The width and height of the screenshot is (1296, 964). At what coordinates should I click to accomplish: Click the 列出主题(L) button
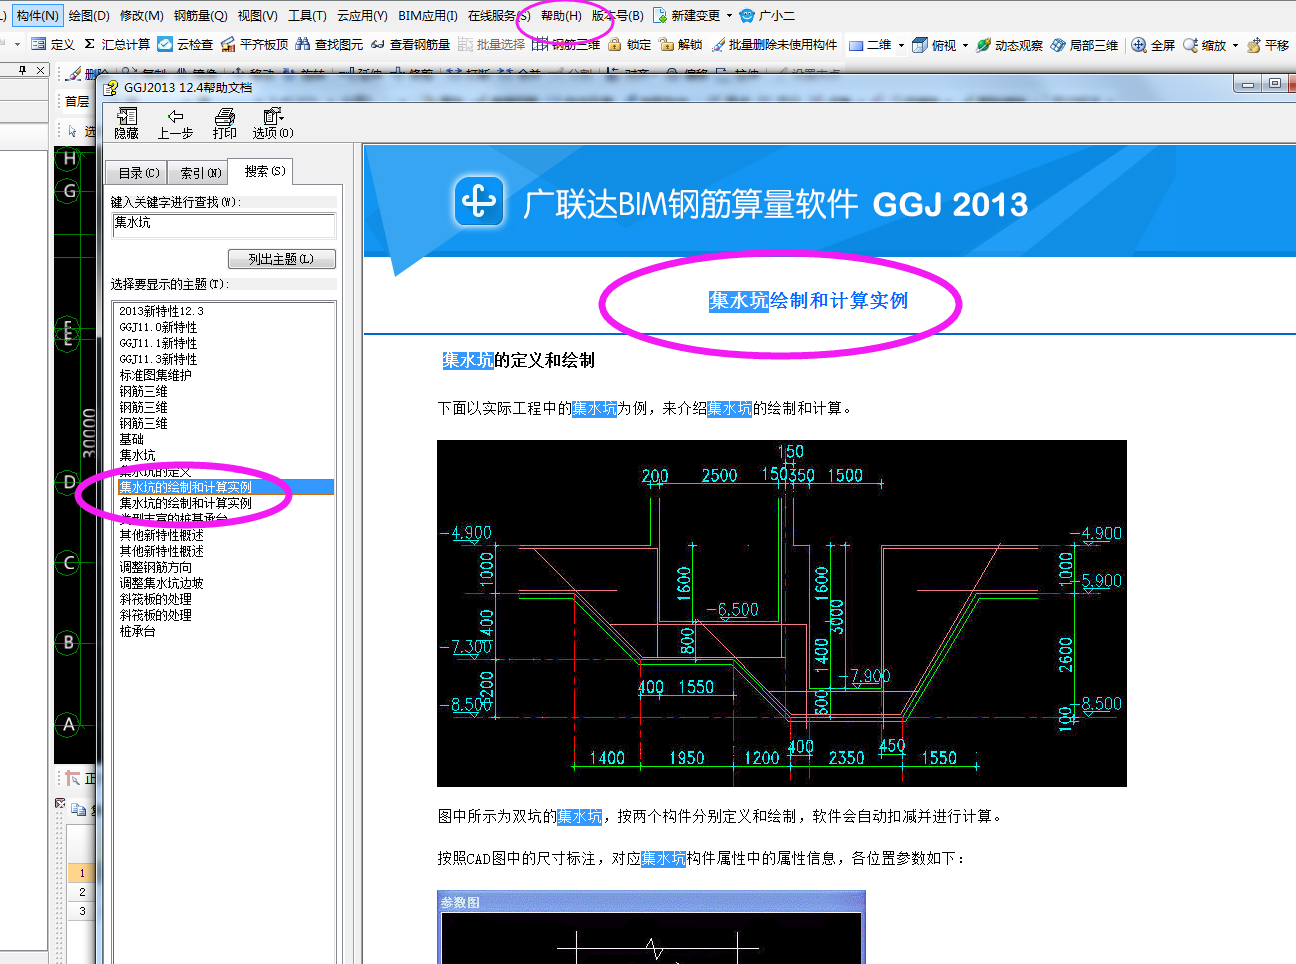tap(281, 259)
